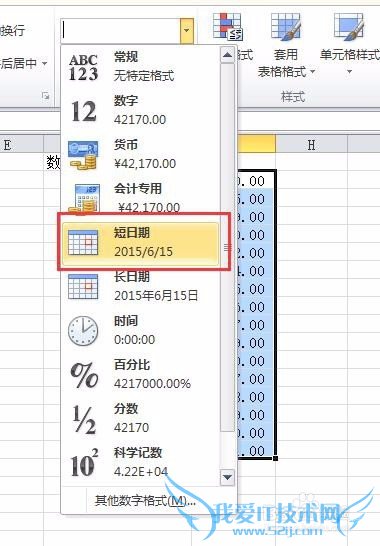Pick the Fraction (分数) ½ icon
The image size is (380, 546).
[x=84, y=420]
